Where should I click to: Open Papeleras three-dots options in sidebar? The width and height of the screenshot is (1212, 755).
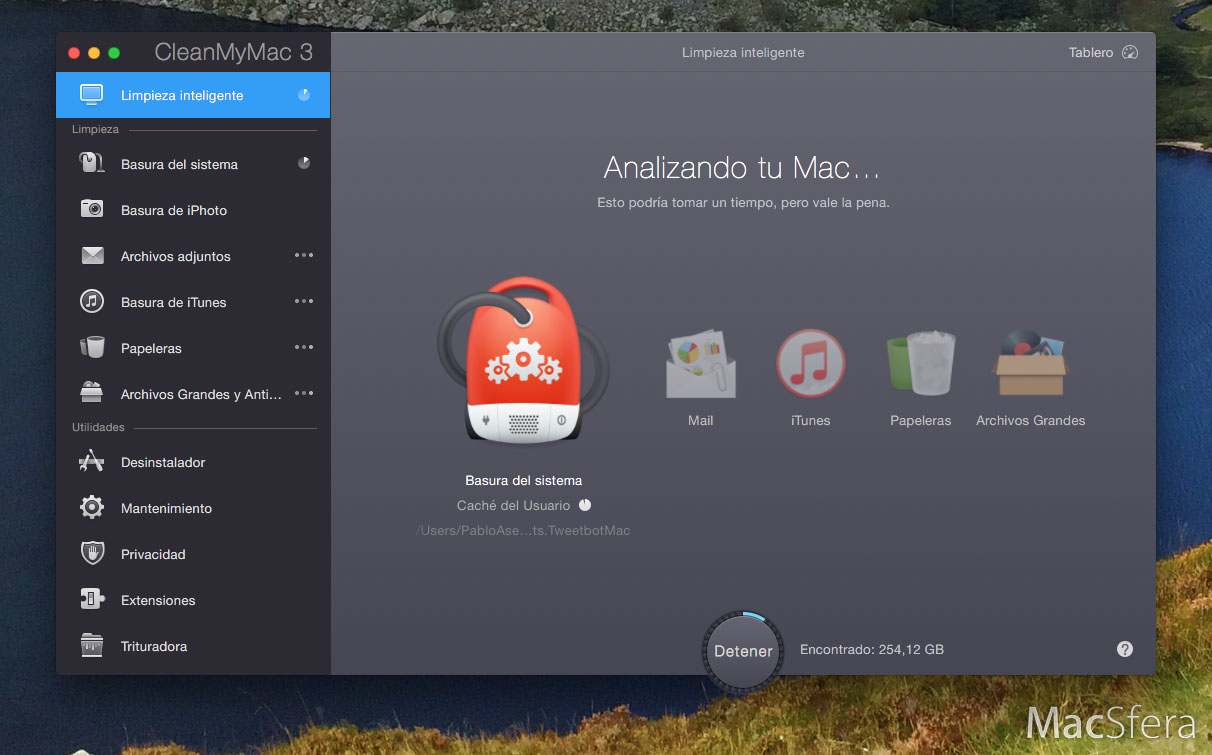pos(304,348)
